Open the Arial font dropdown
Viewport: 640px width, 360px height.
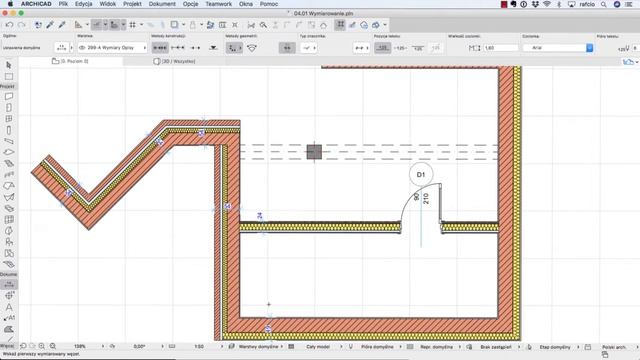coord(558,48)
